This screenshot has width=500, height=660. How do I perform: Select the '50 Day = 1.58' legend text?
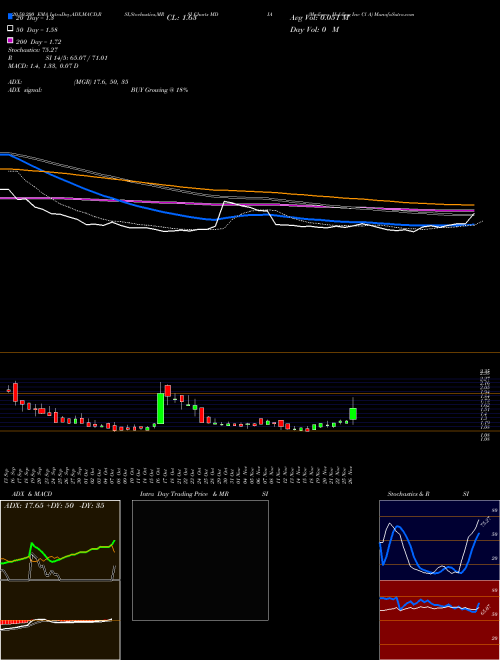(x=37, y=29)
